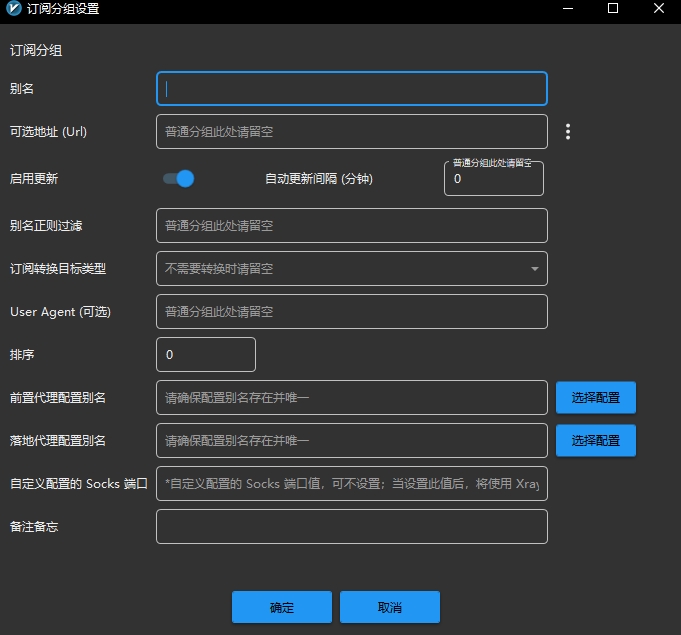Click the 别名 text field

(x=352, y=89)
